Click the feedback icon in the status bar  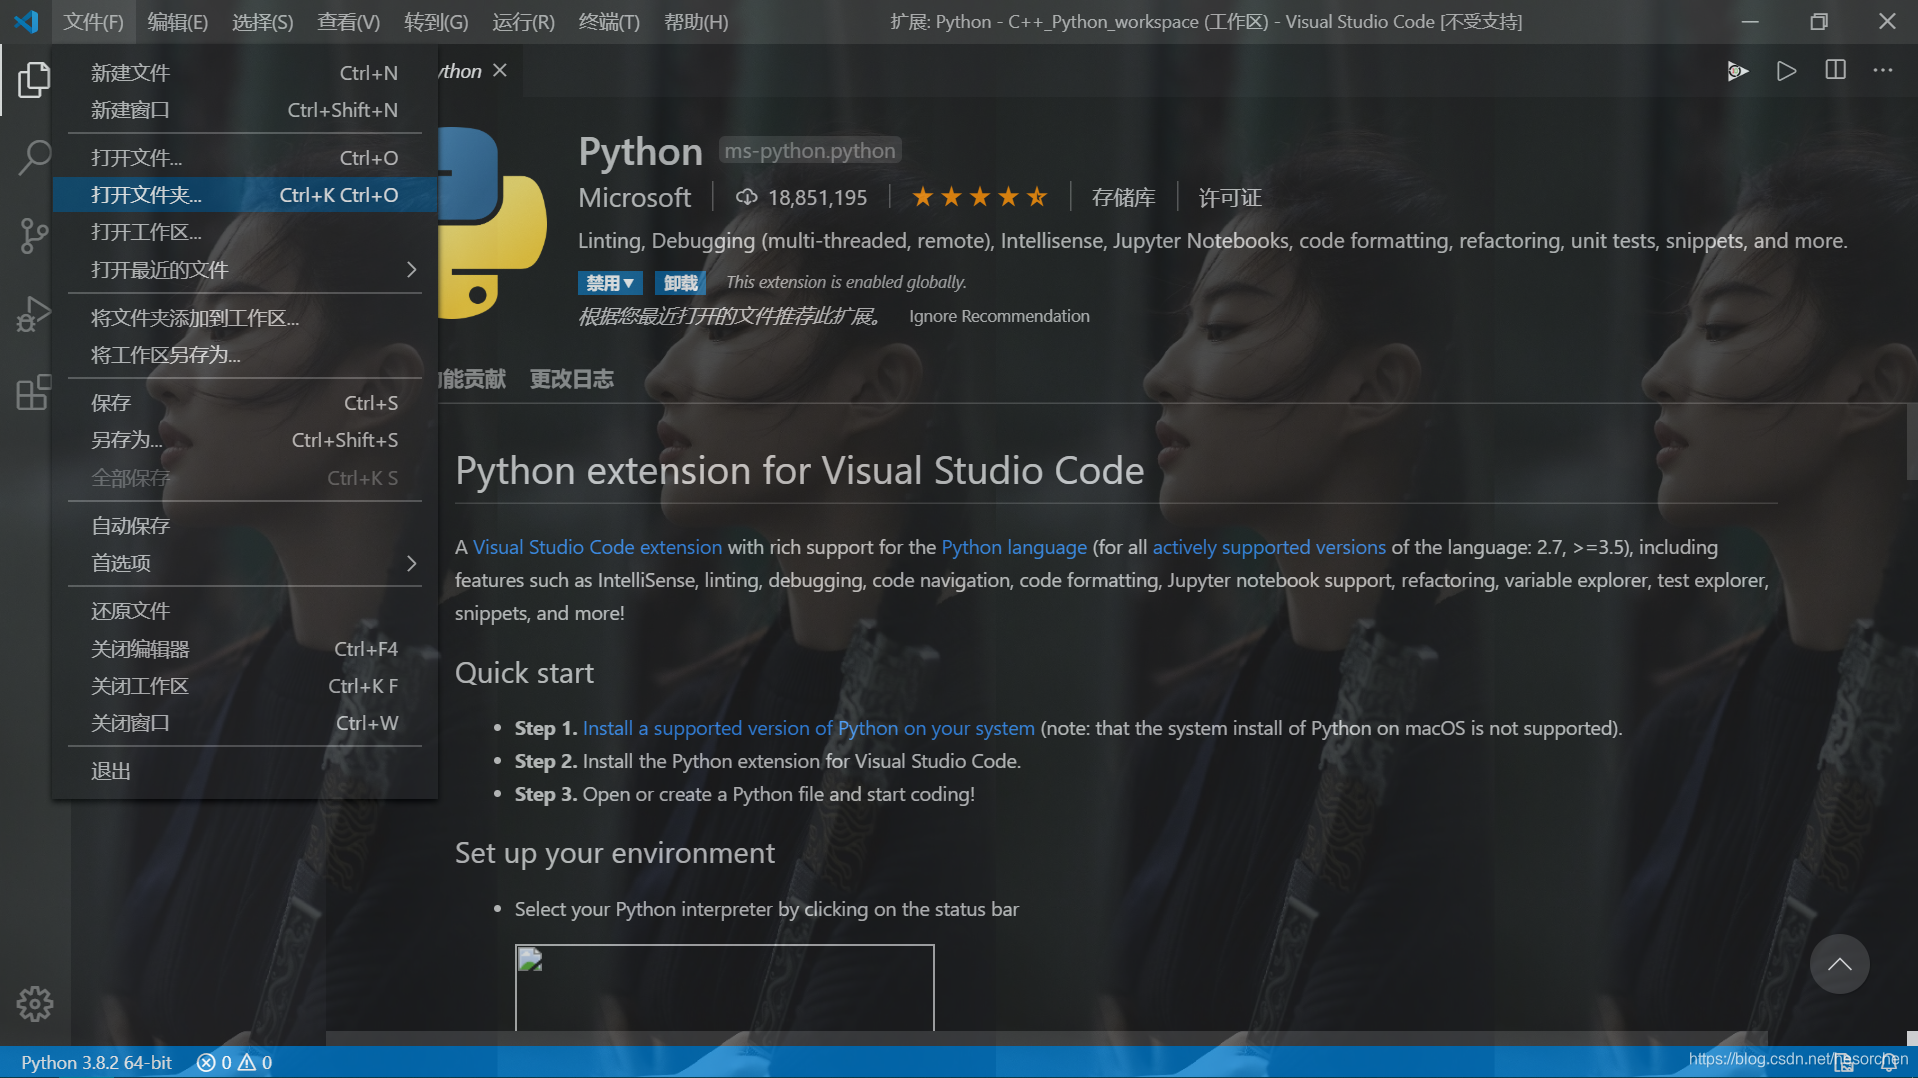(1845, 1062)
